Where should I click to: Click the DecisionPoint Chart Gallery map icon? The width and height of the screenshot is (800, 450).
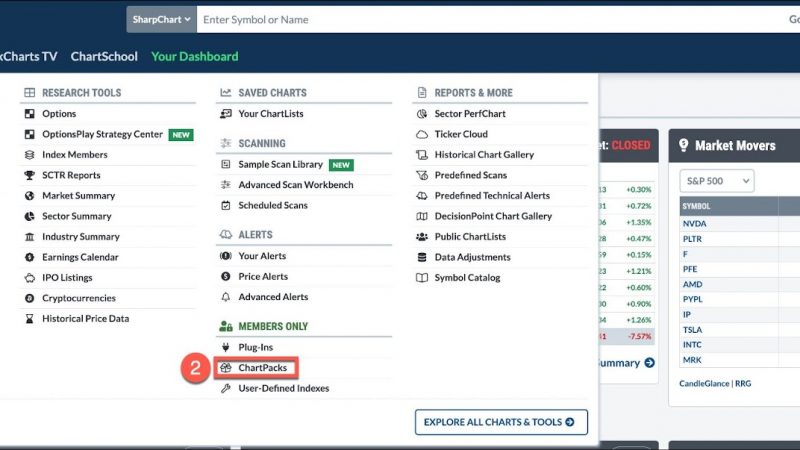[x=422, y=216]
